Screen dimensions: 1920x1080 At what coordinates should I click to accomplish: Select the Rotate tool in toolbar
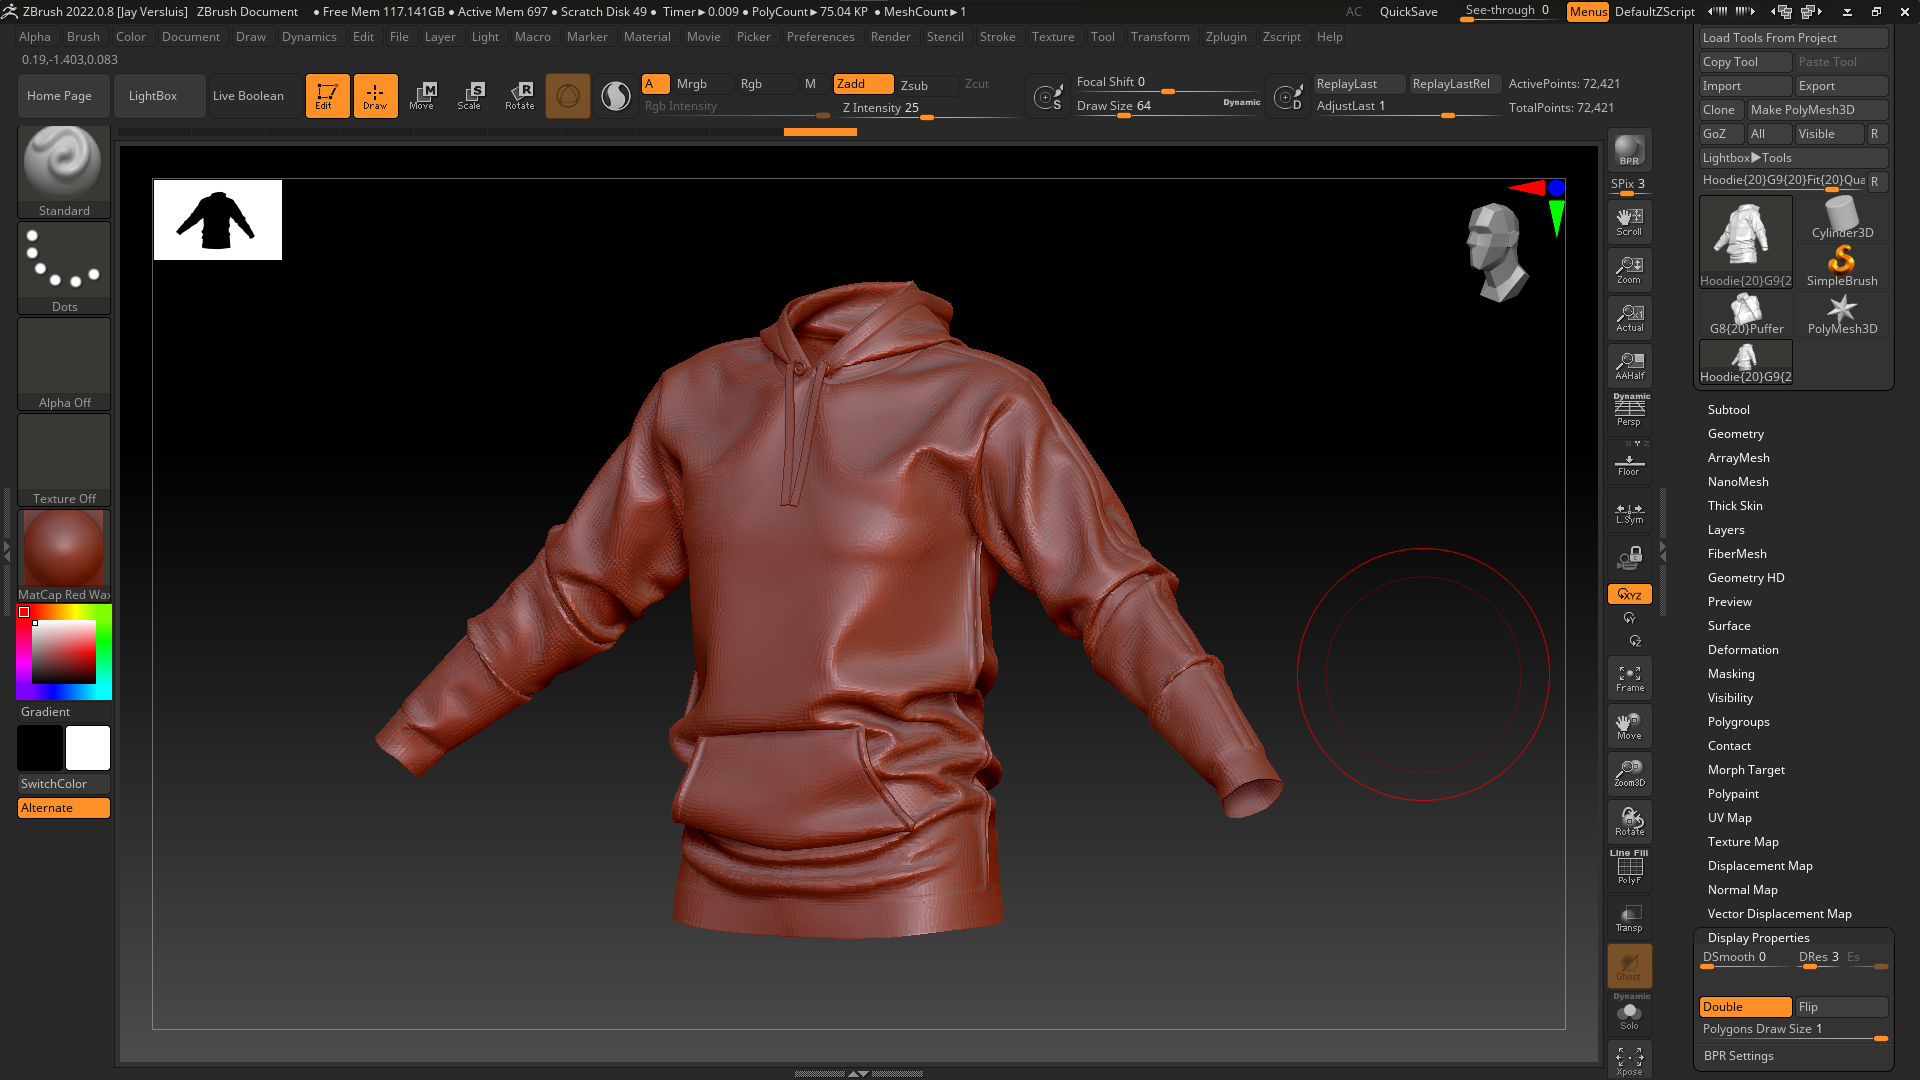pyautogui.click(x=518, y=94)
